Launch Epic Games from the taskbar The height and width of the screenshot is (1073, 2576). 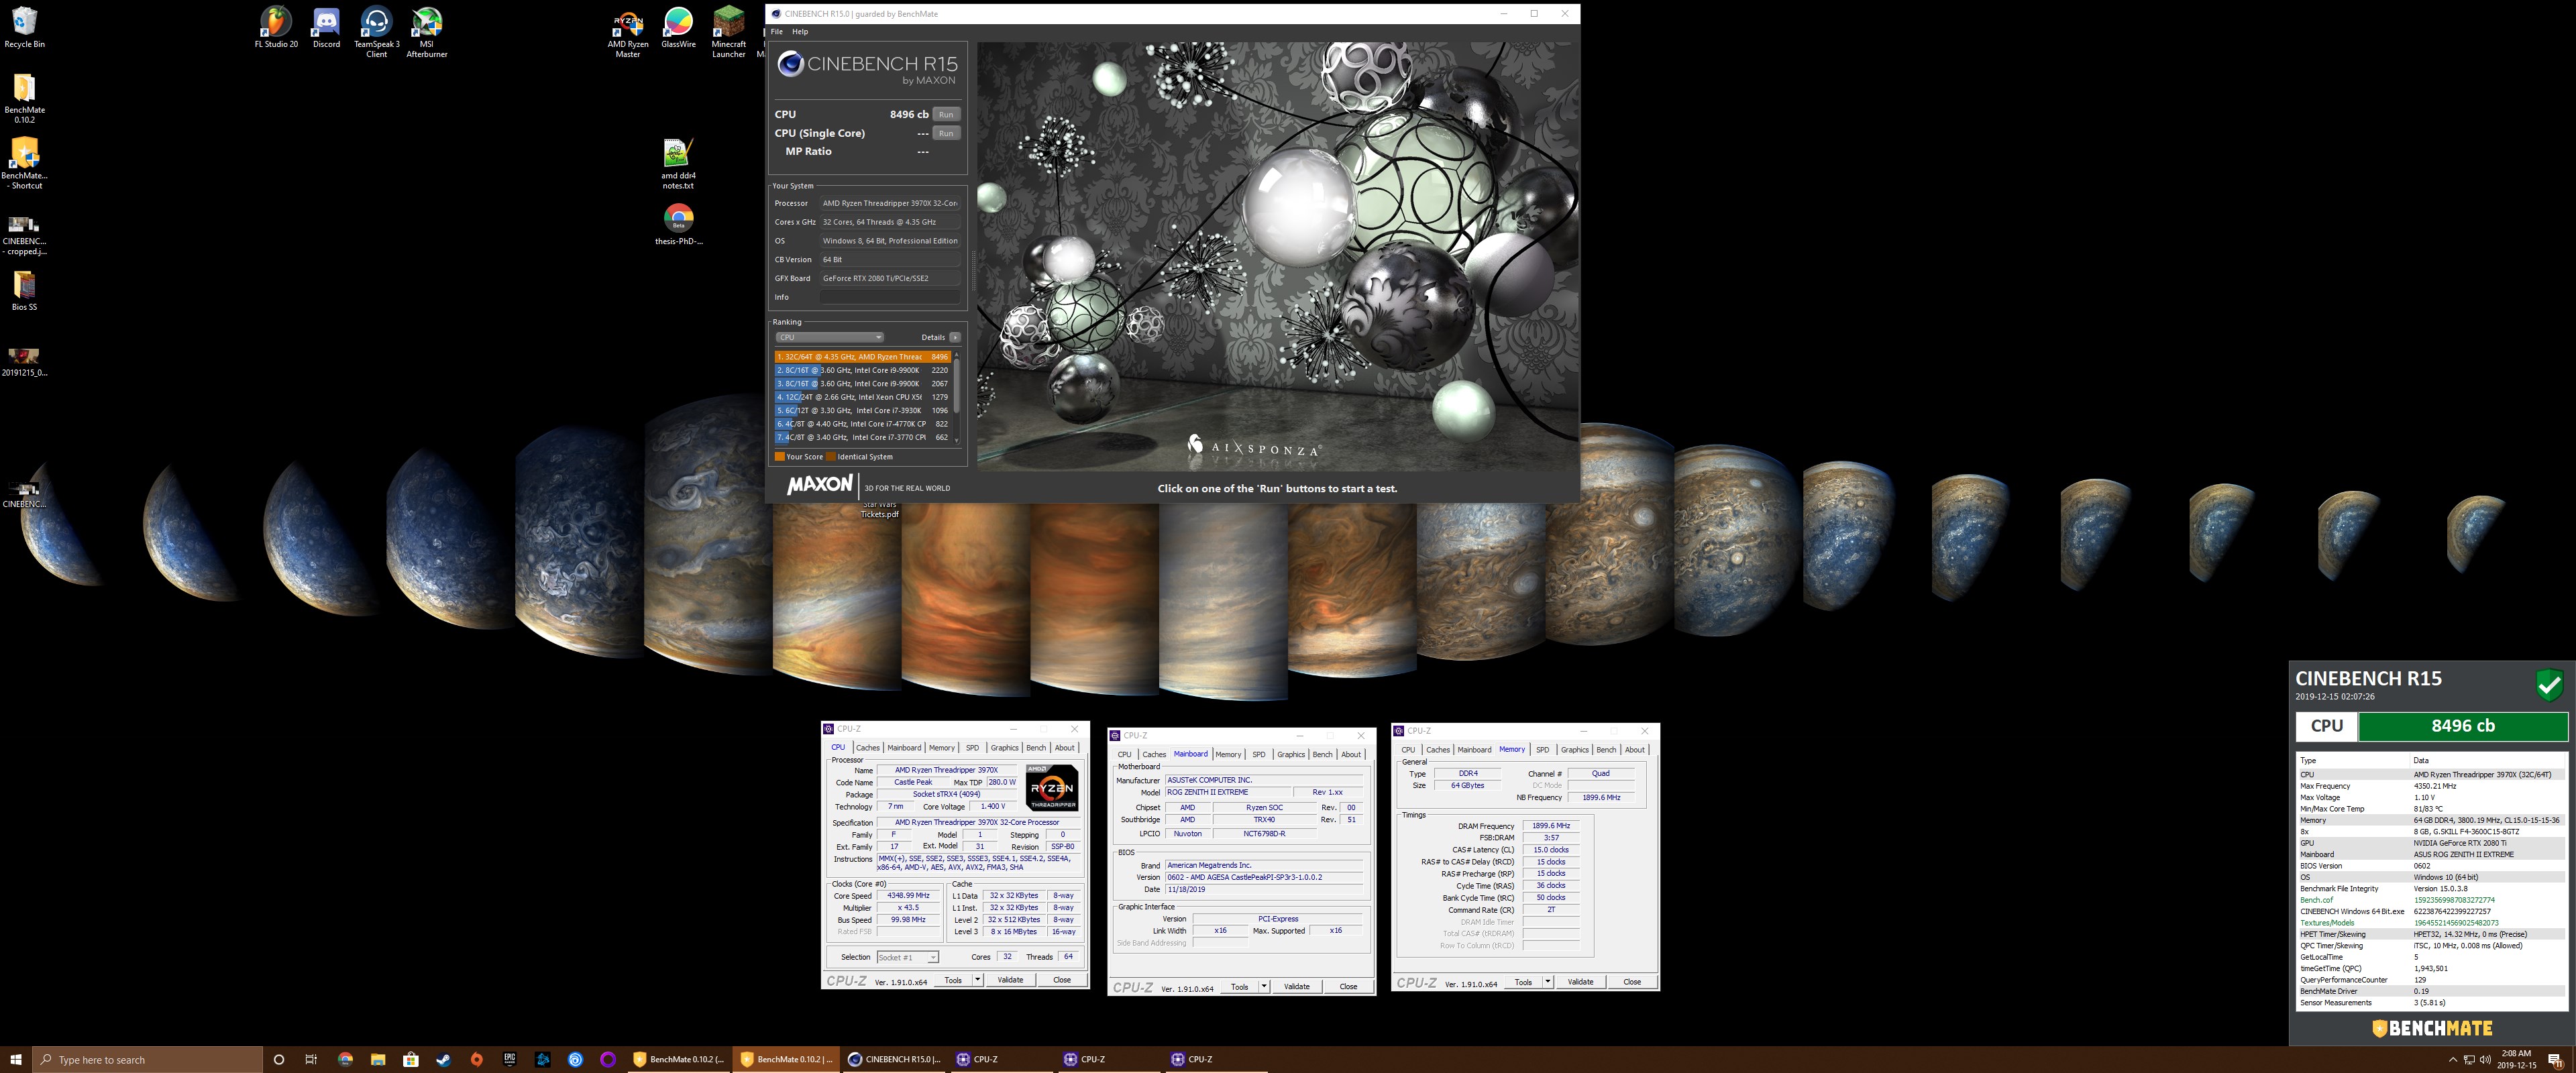509,1059
